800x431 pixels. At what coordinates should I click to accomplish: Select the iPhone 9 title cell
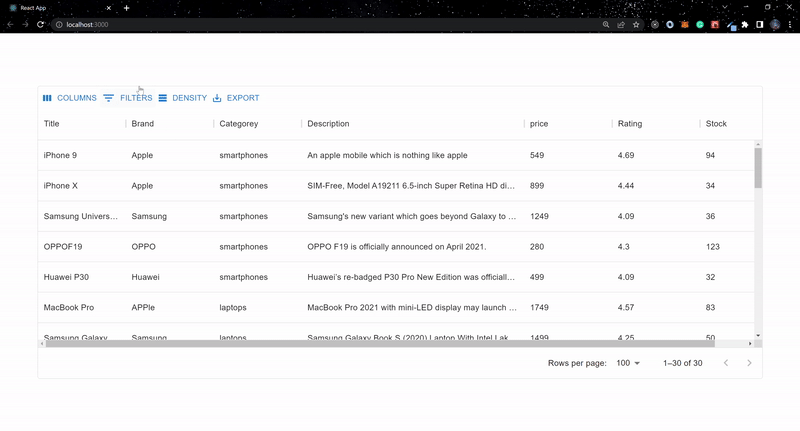click(60, 155)
